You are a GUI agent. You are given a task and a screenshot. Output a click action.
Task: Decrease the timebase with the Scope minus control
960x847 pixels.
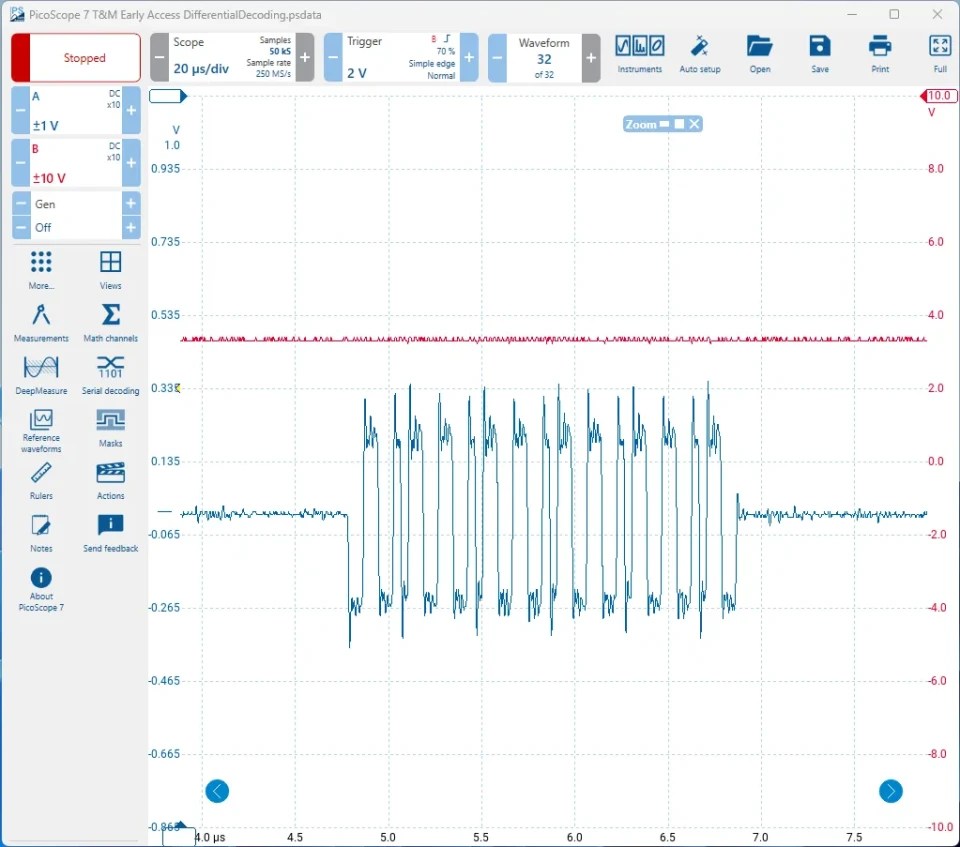158,56
